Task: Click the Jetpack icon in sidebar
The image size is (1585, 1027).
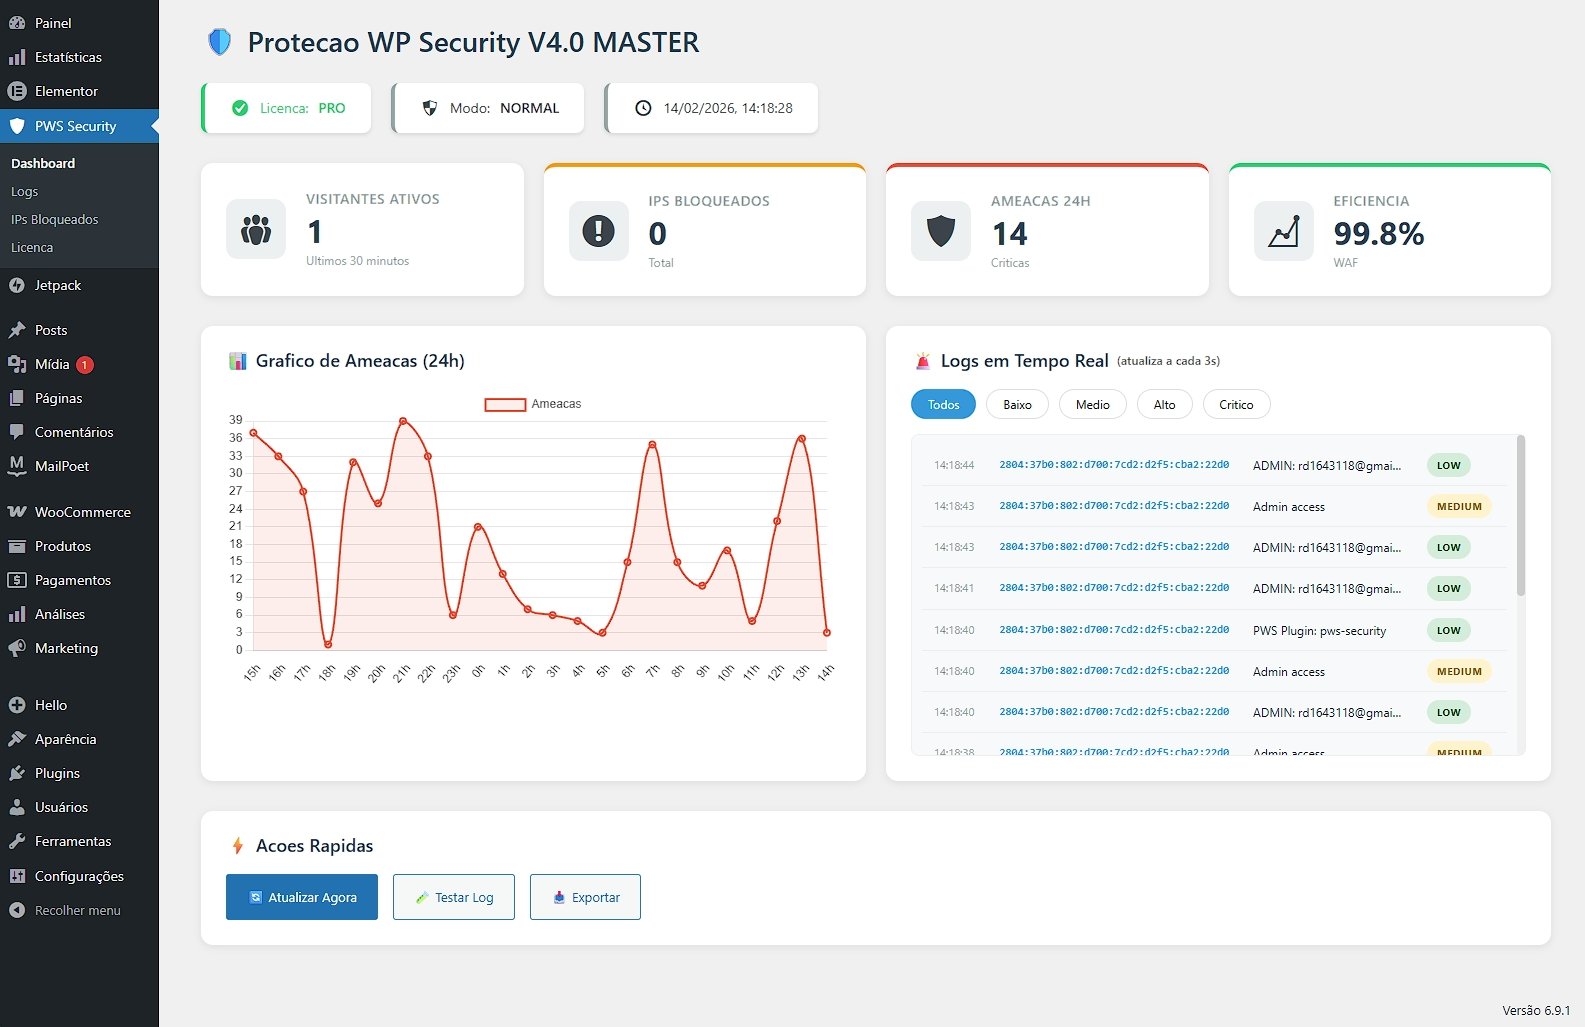Action: click(17, 286)
